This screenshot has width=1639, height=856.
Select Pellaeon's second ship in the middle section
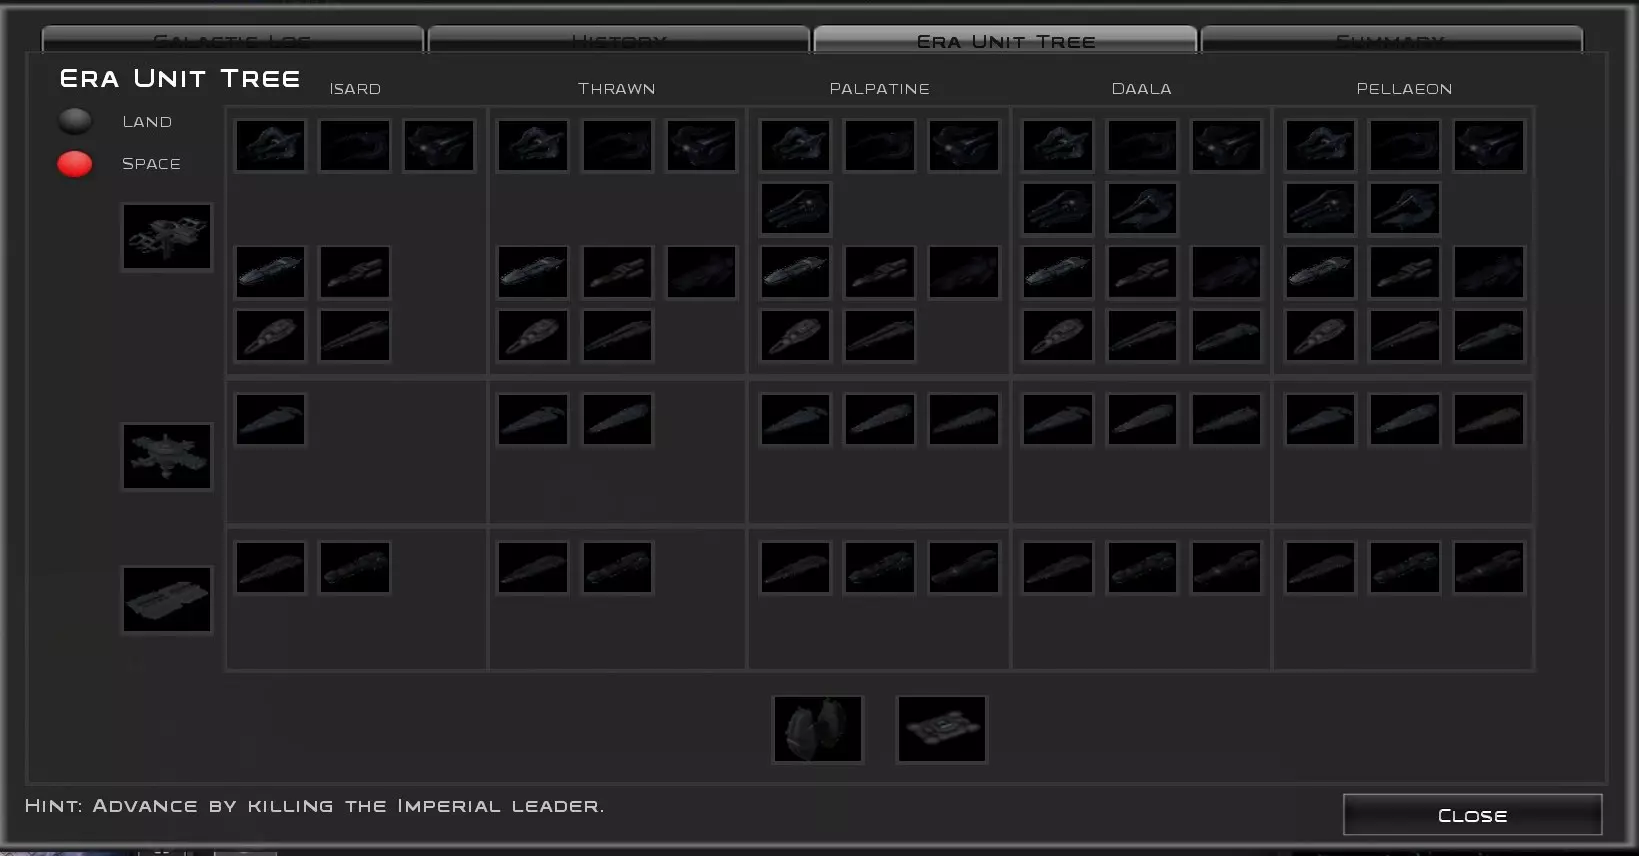pyautogui.click(x=1404, y=419)
